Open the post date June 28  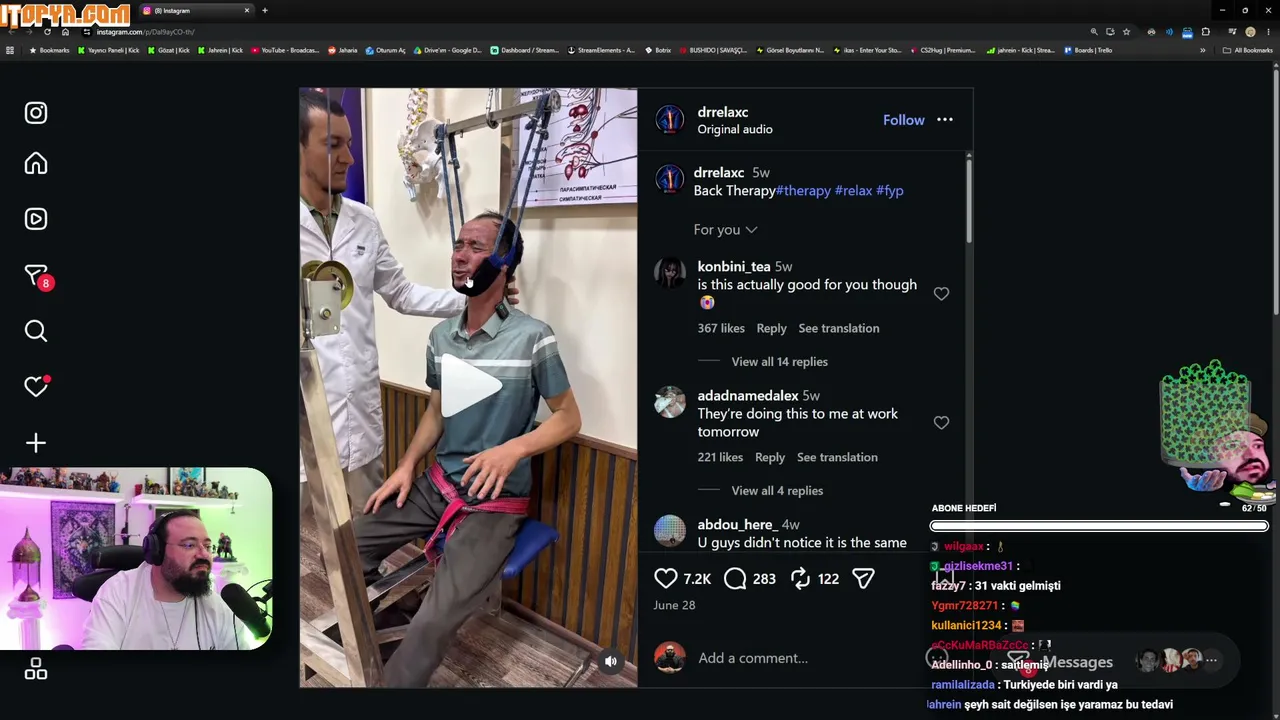[x=674, y=605]
